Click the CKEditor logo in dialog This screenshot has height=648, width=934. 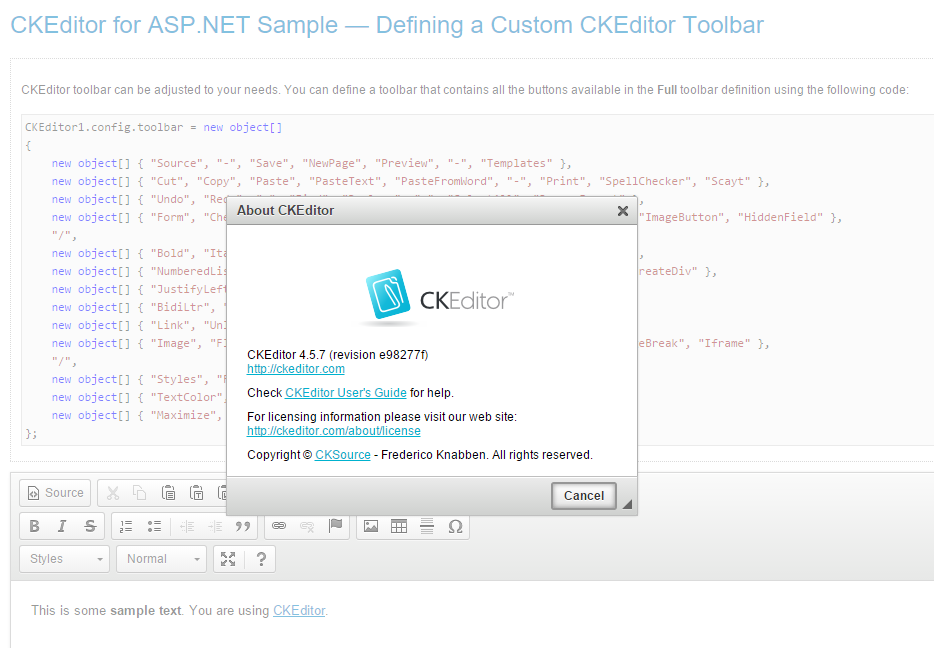[x=438, y=297]
